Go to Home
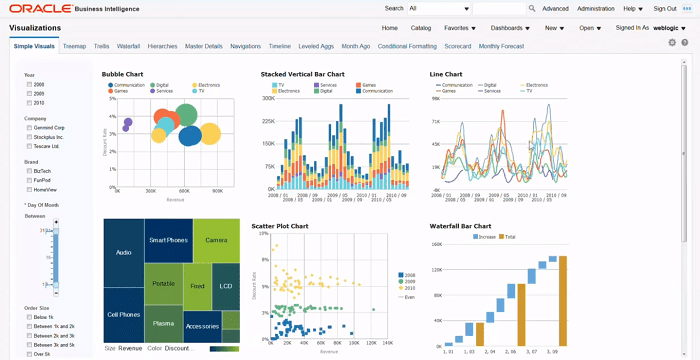 tap(390, 28)
